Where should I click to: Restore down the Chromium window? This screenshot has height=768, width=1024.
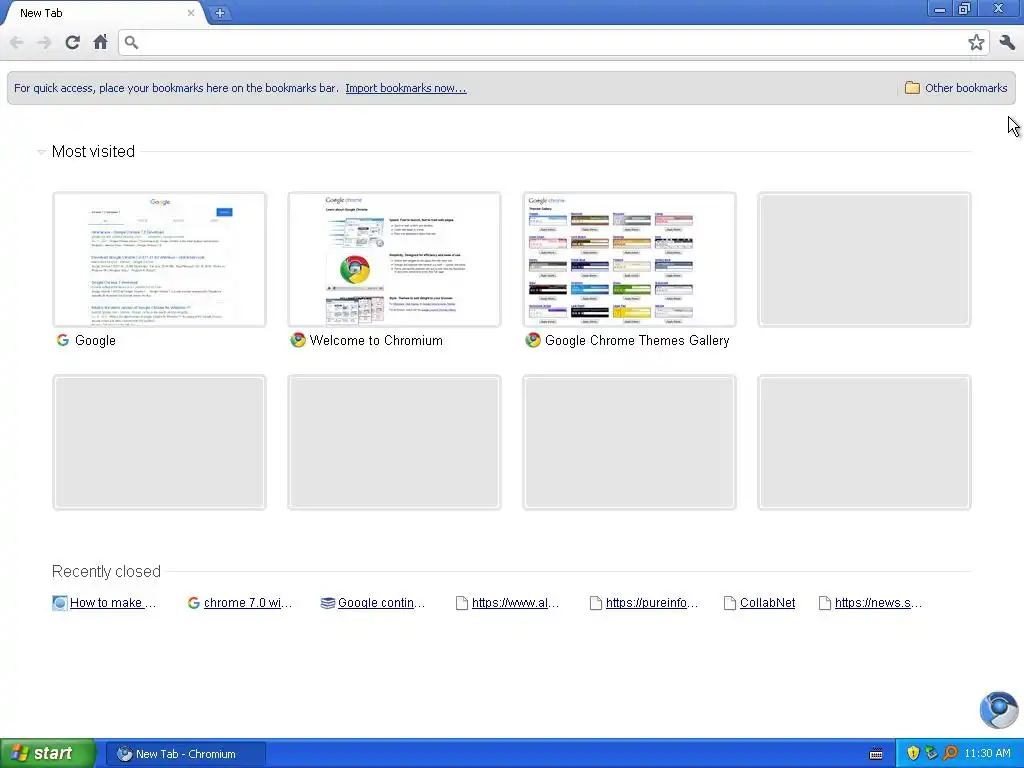coord(965,9)
